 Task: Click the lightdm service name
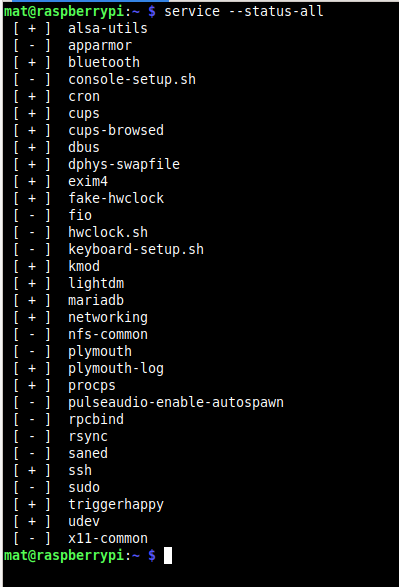[x=96, y=283]
